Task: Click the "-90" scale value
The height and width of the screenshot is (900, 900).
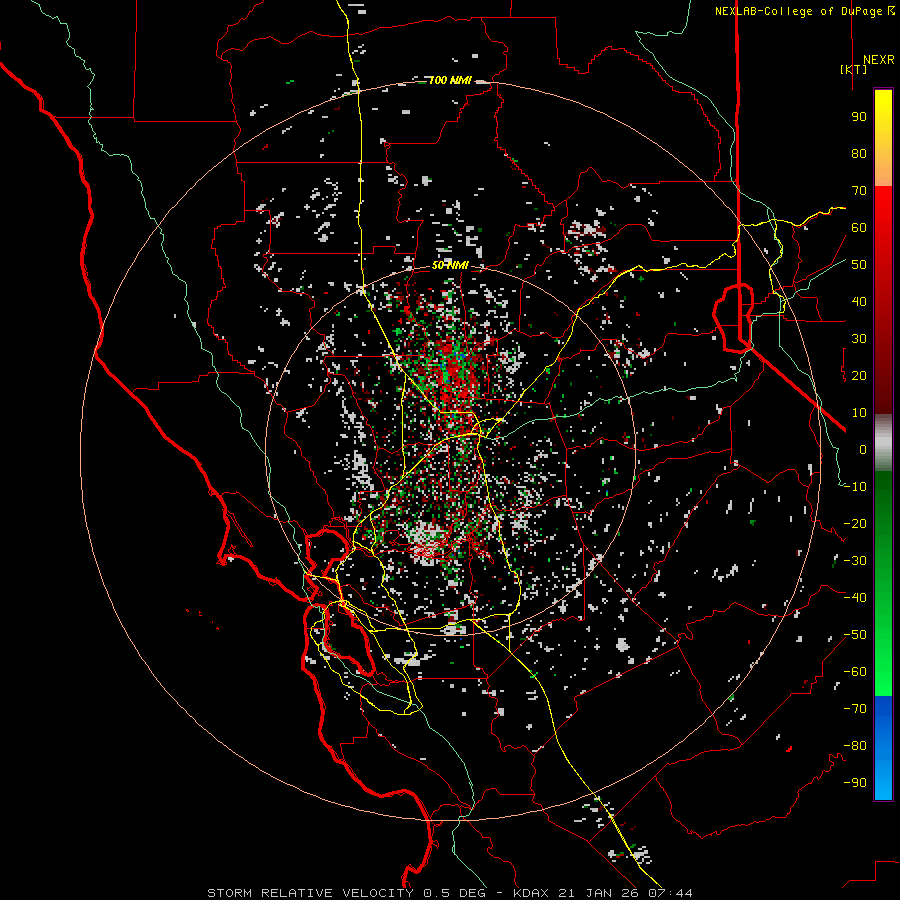Action: click(855, 783)
